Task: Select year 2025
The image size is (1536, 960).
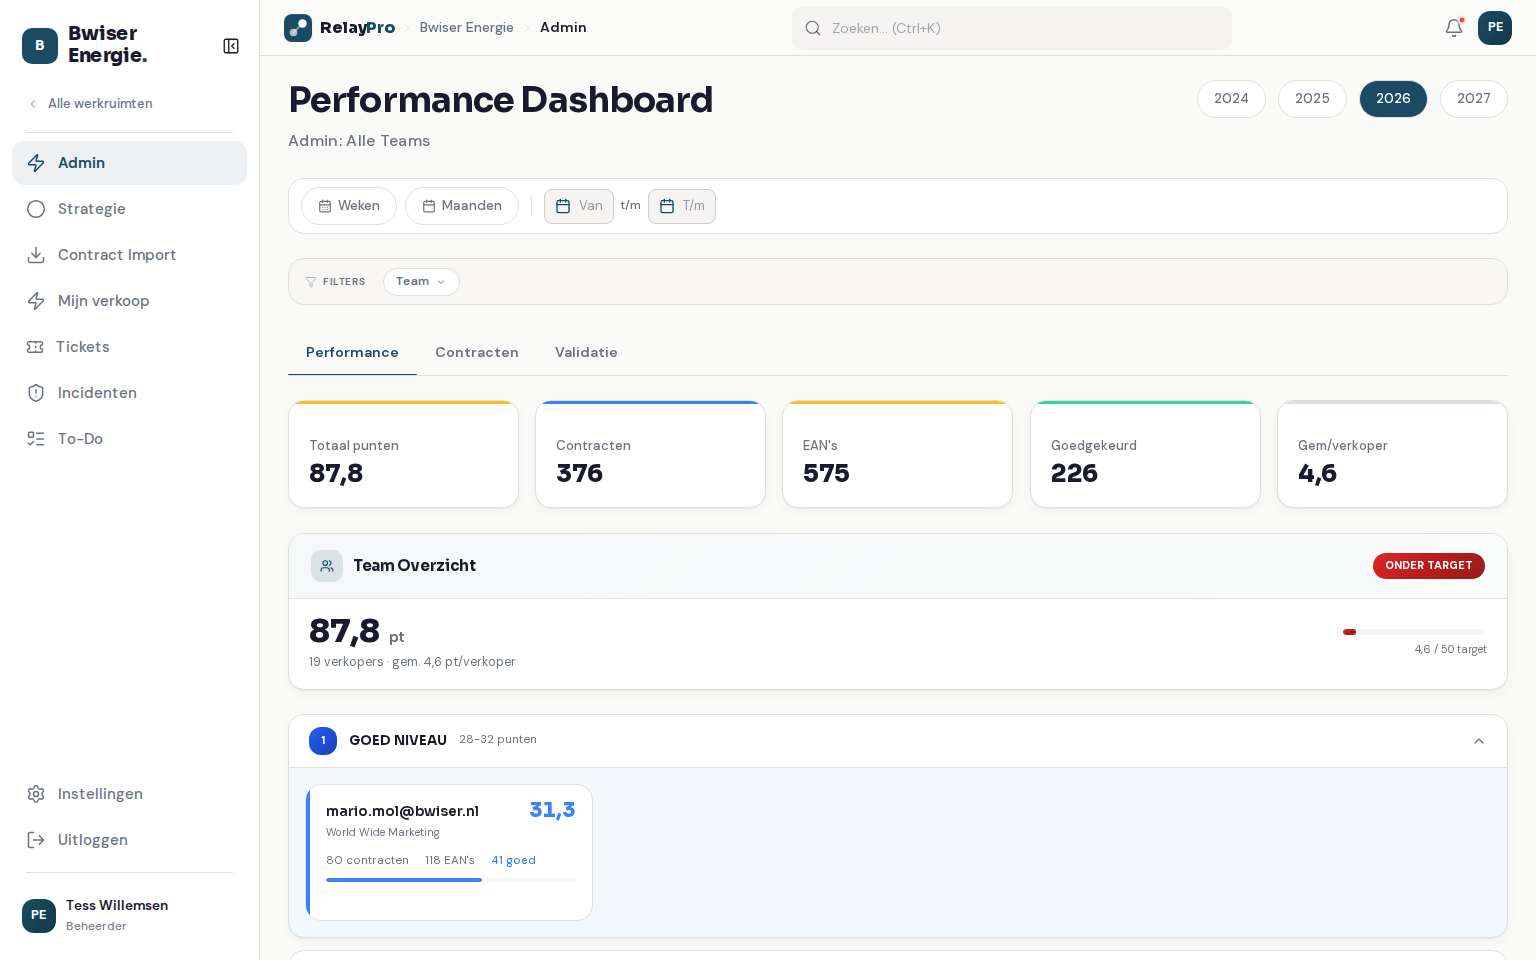Action: coord(1312,99)
